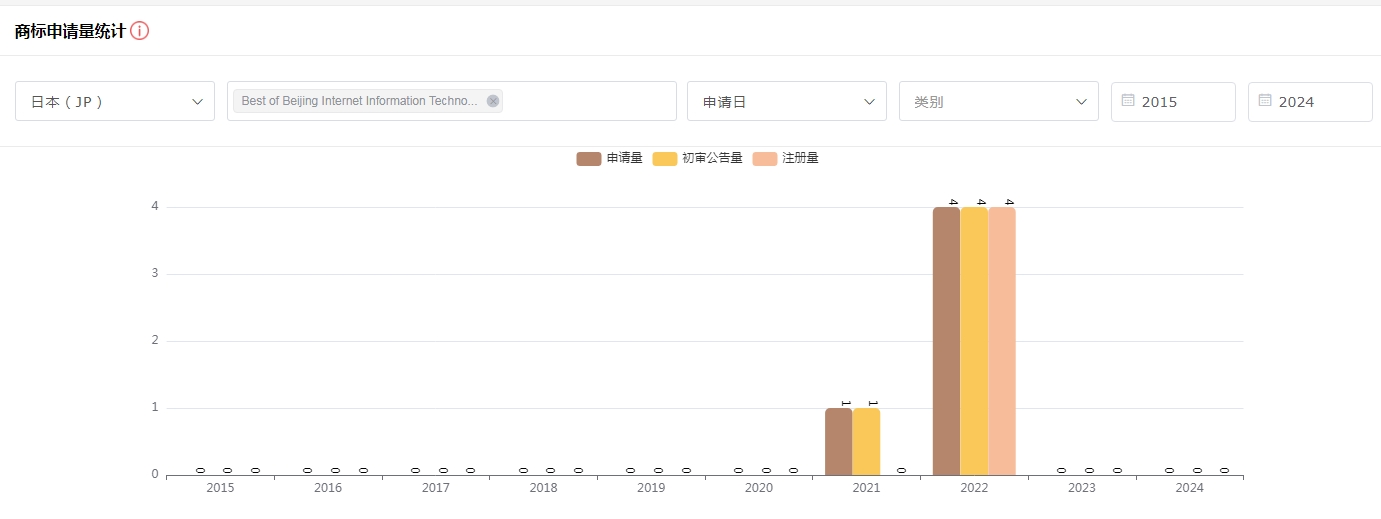Click calendar icon in 2024 field
1381x519 pixels.
1265,101
